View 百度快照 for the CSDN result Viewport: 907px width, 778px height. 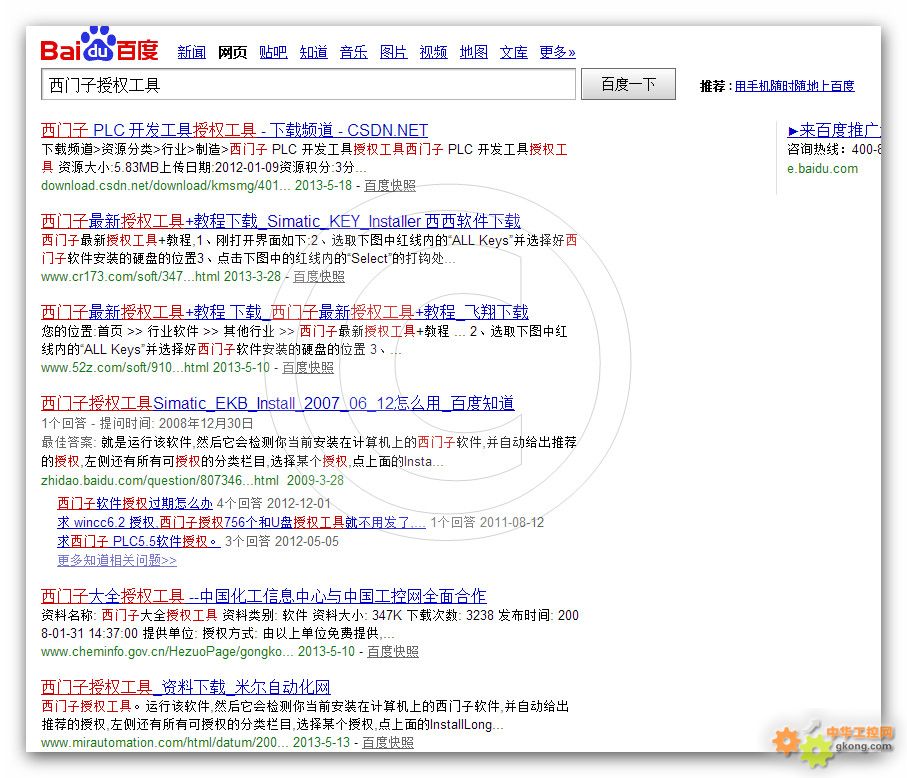click(390, 186)
